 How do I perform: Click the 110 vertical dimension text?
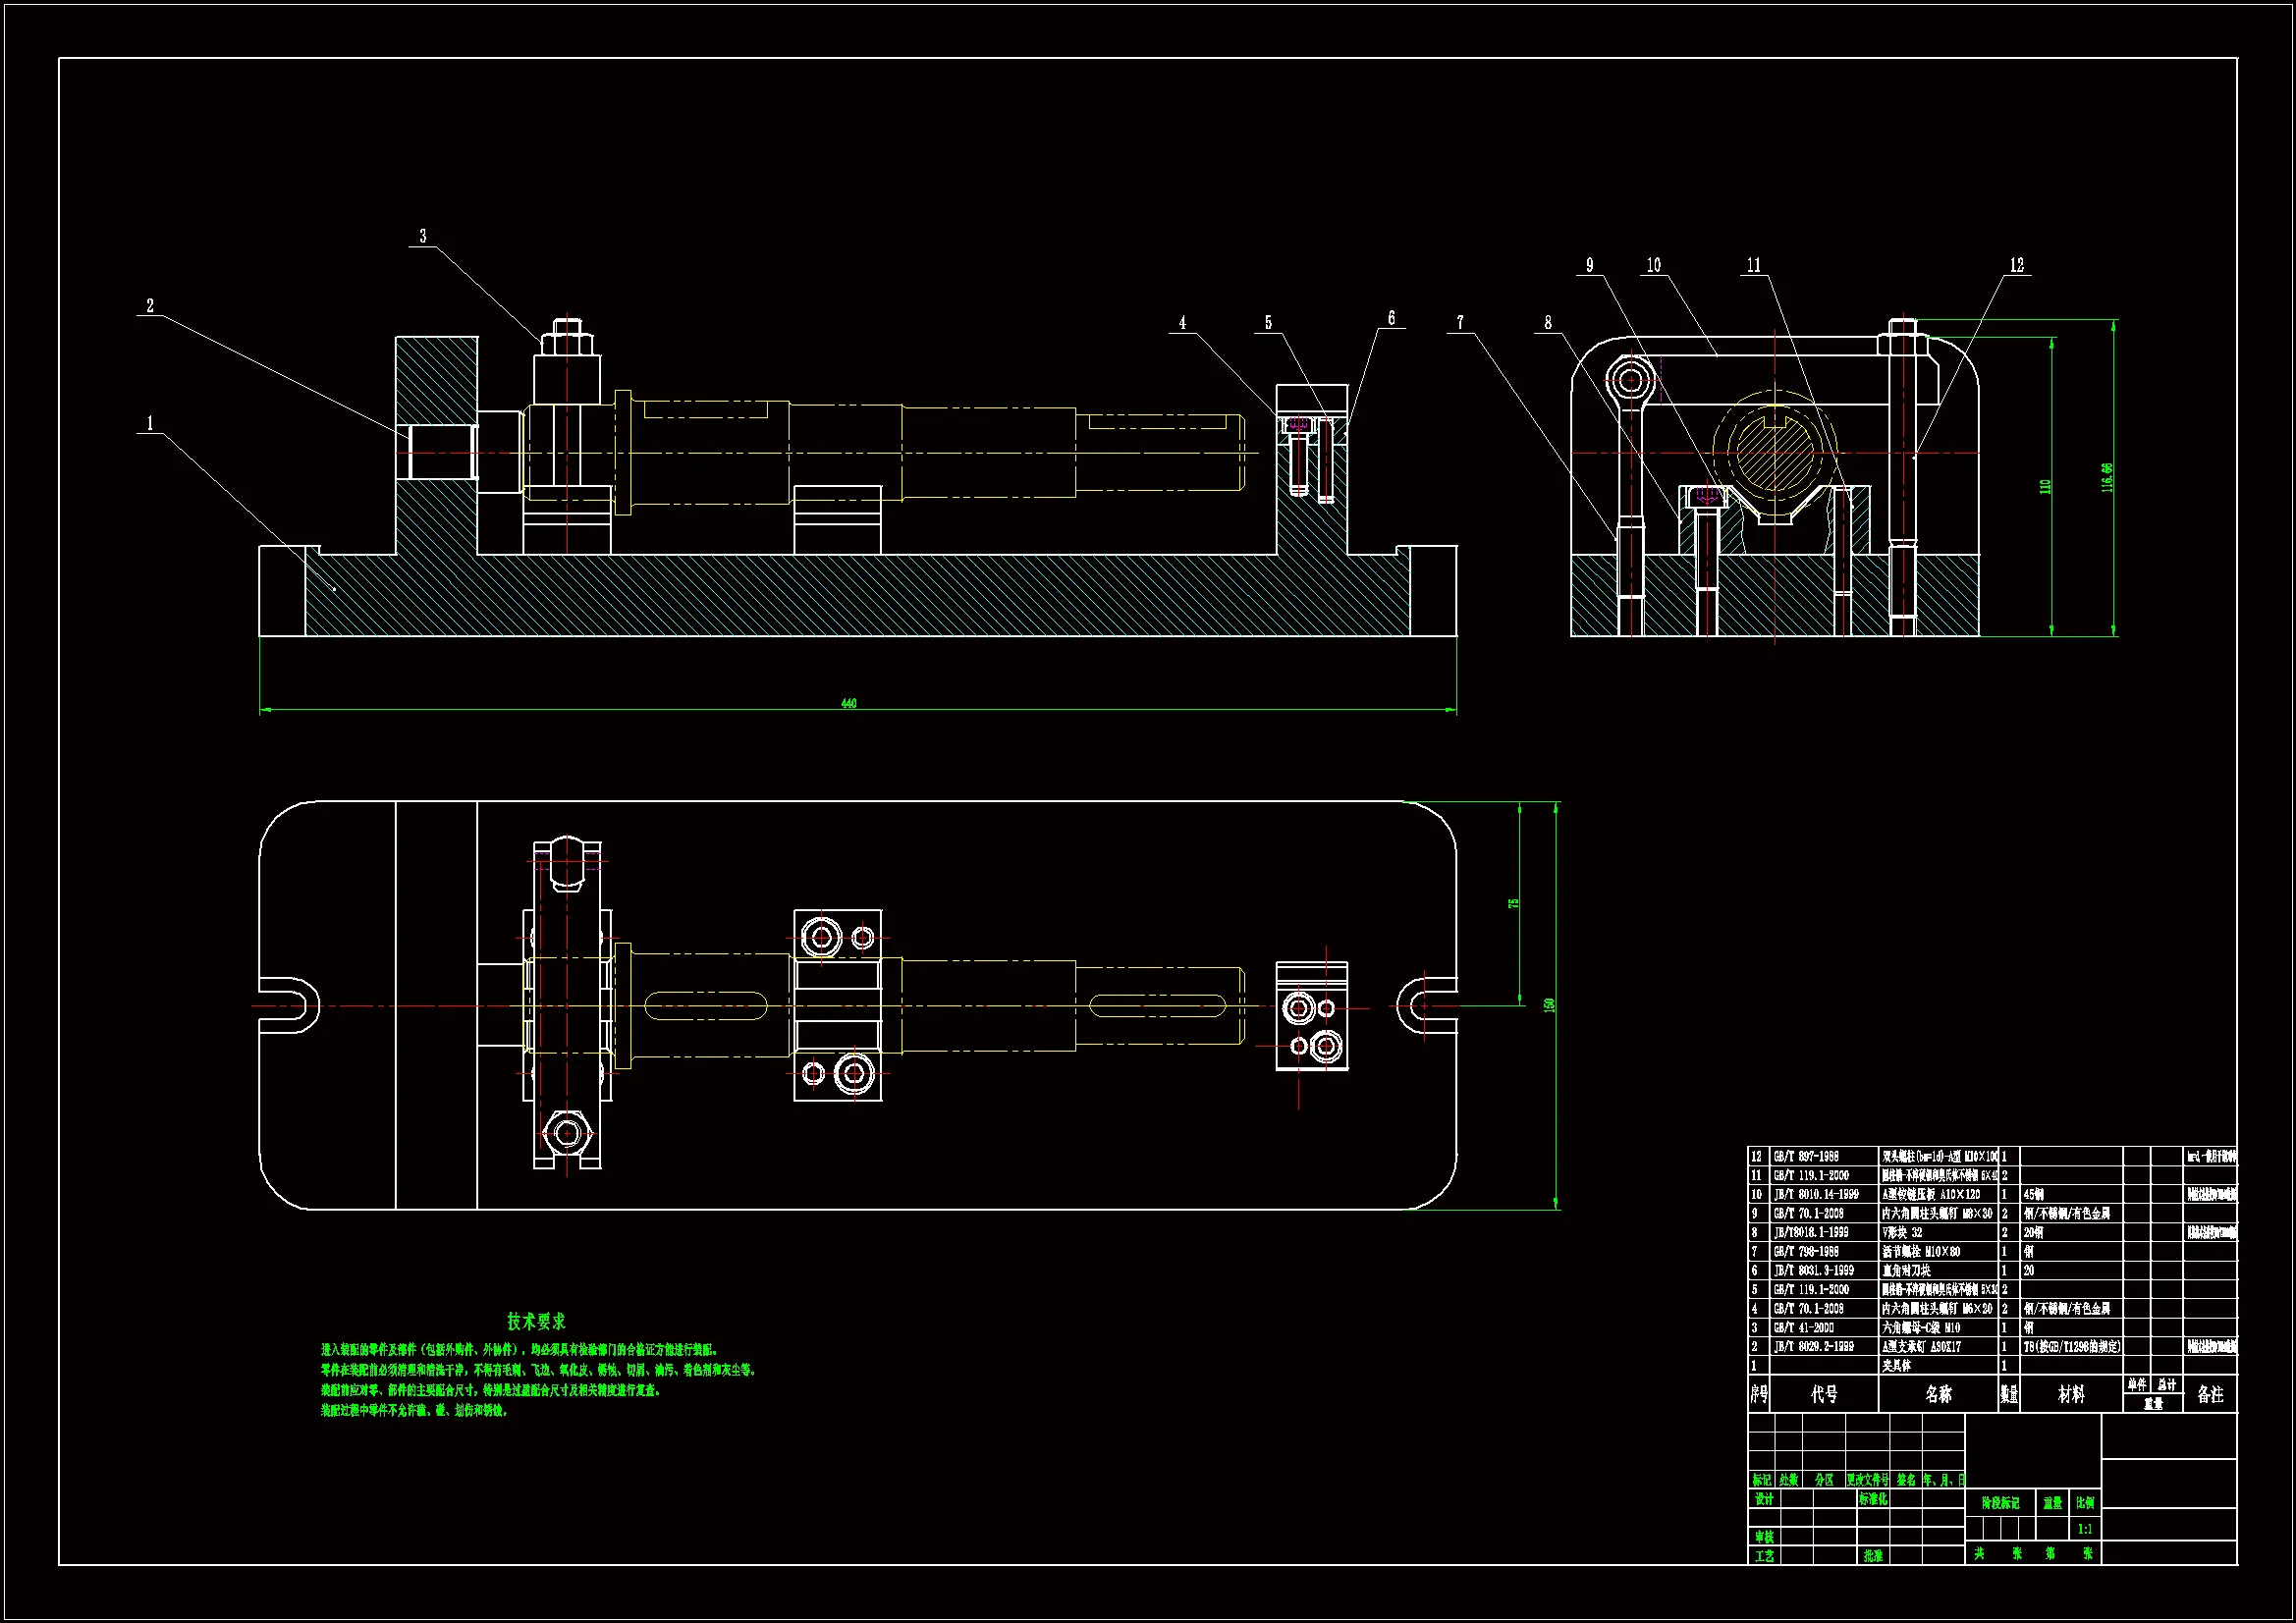point(2045,486)
